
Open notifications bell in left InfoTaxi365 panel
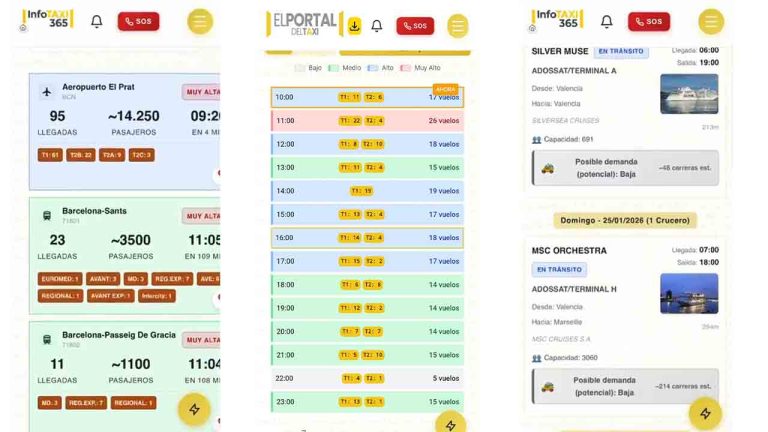(96, 22)
